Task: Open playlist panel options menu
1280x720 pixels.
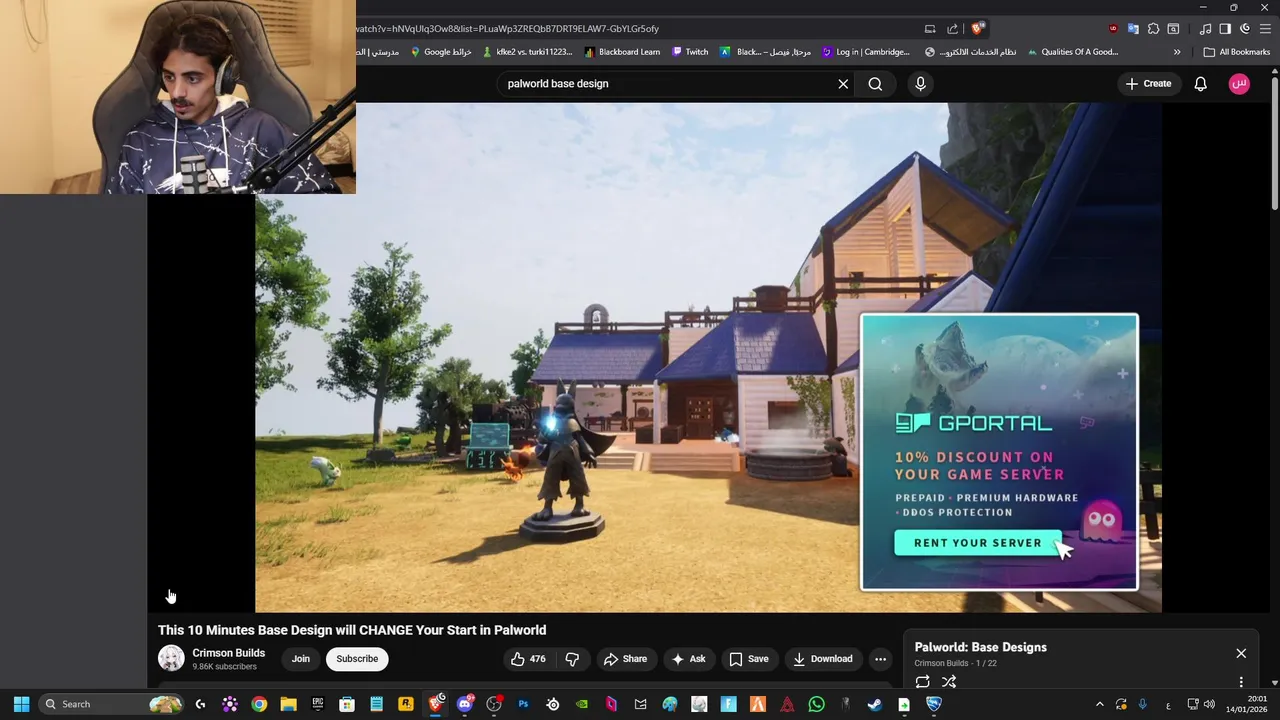Action: (1241, 682)
